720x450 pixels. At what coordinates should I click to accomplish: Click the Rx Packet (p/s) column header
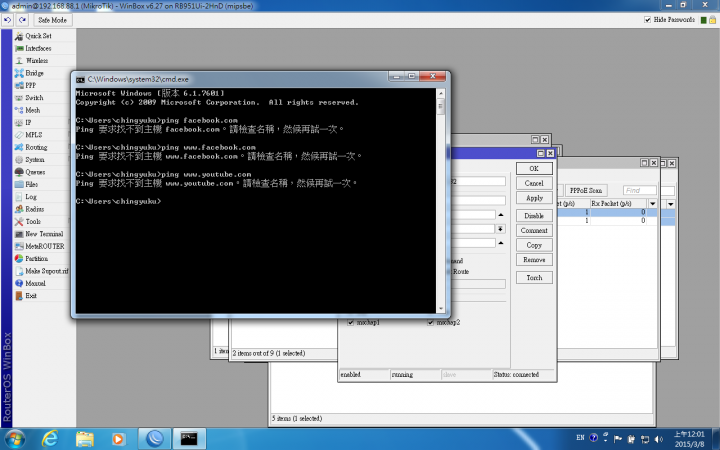619,203
